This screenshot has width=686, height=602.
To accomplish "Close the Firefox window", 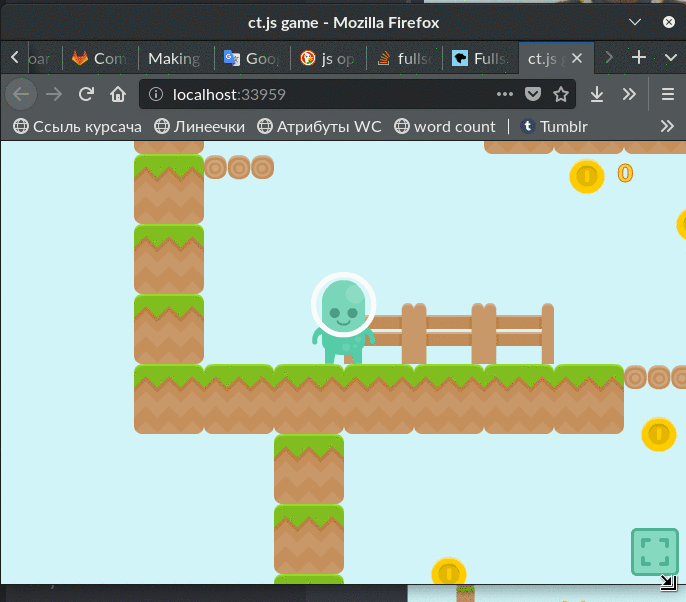I will tap(668, 22).
